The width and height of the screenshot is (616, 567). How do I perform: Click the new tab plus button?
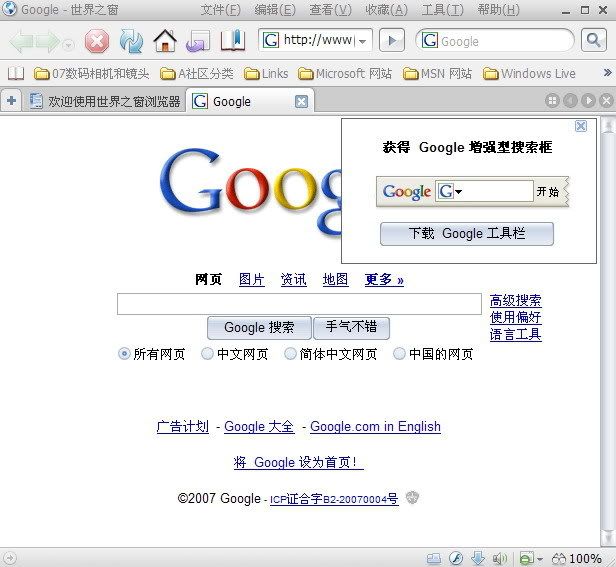(x=11, y=101)
